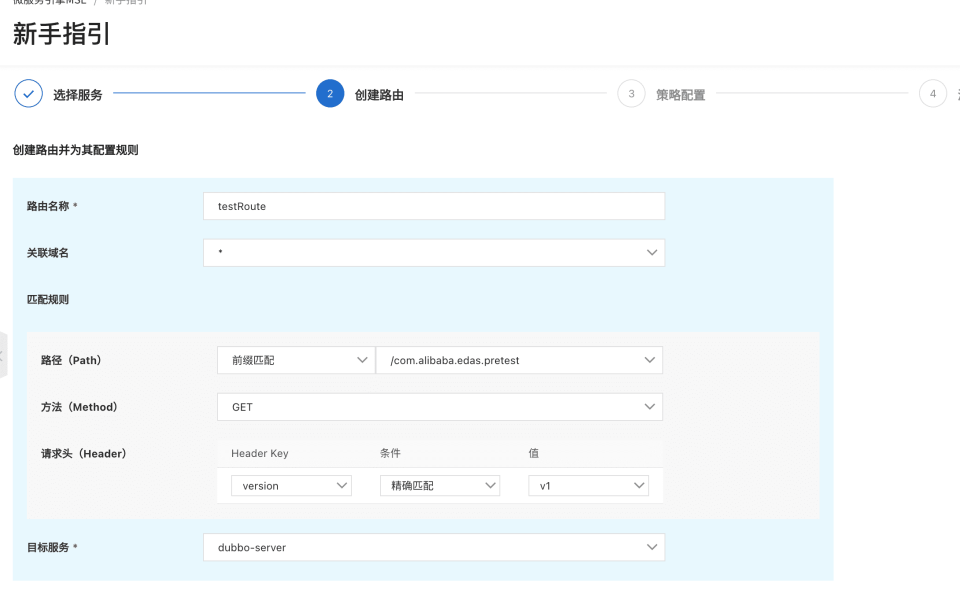This screenshot has height=597, width=960.
Task: Click the testRoute route name input
Action: (x=433, y=206)
